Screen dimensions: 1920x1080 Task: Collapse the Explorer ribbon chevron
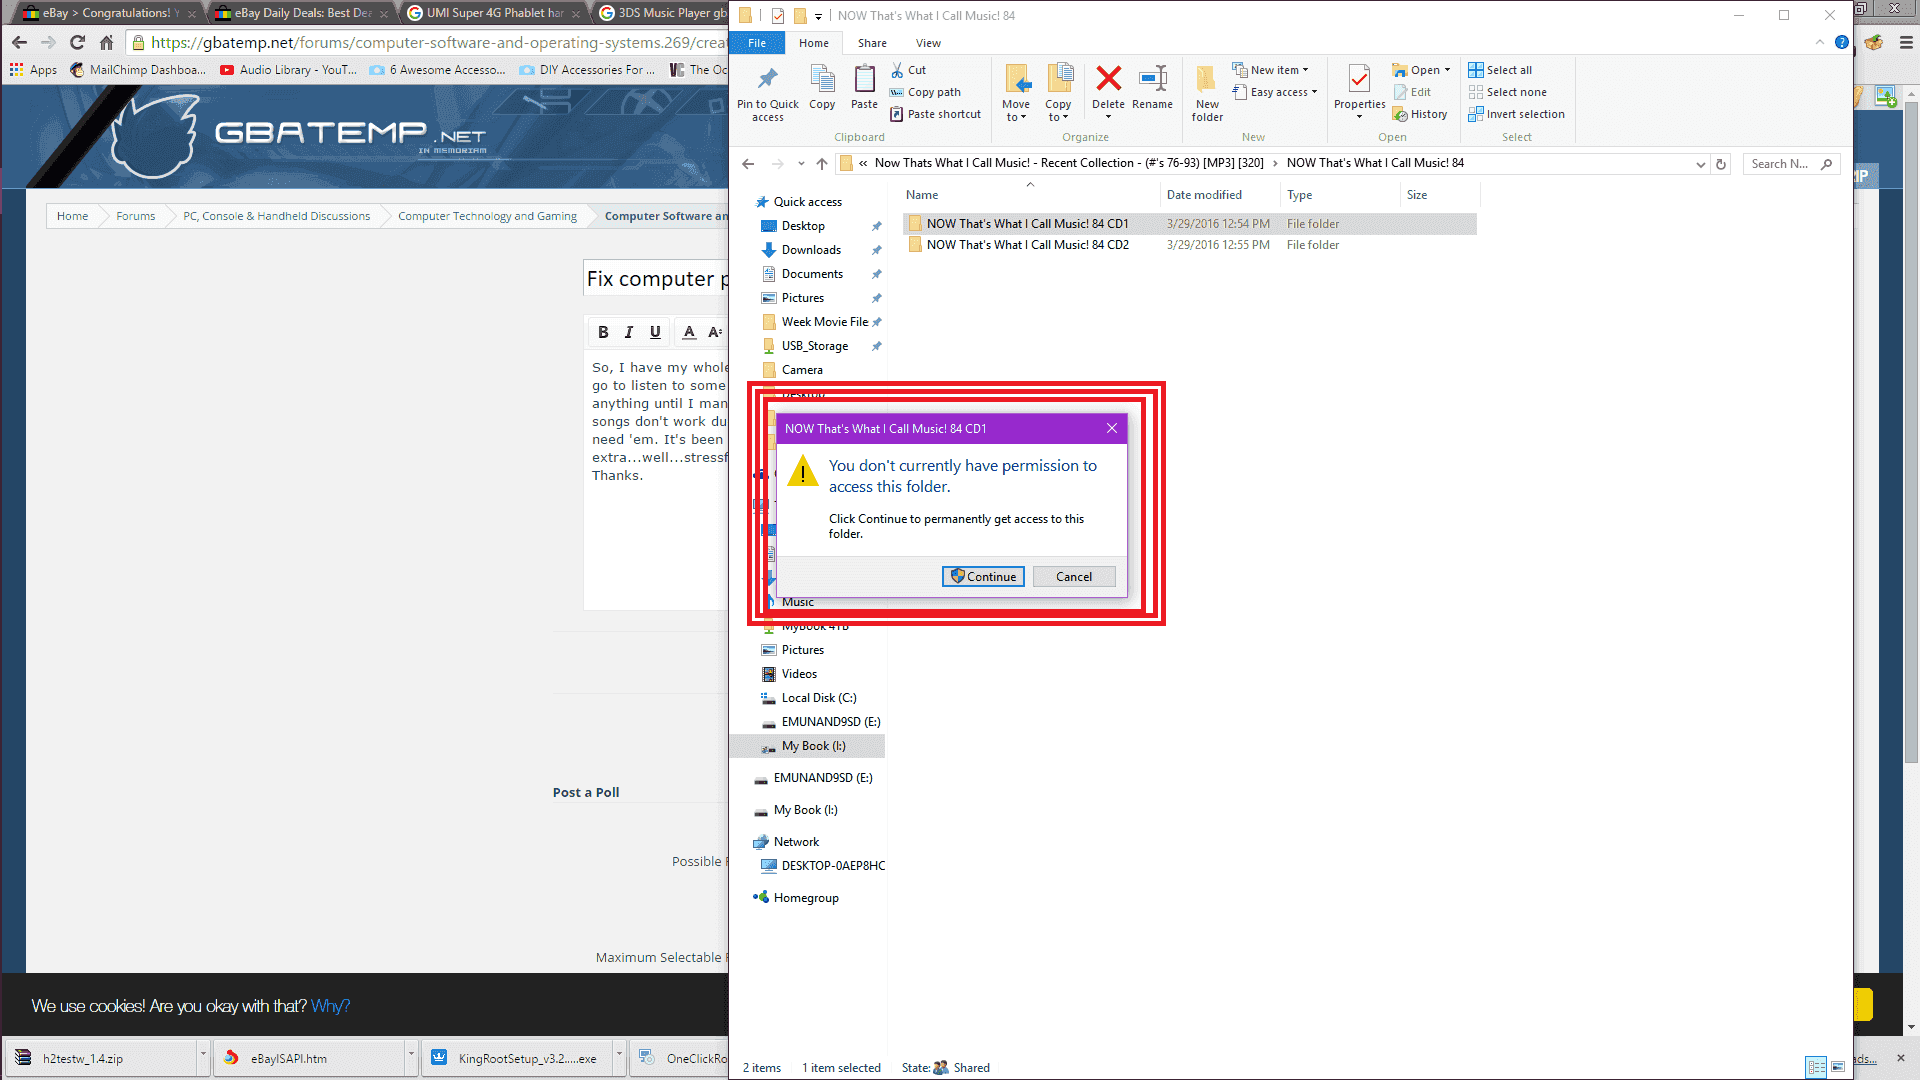pyautogui.click(x=1819, y=42)
